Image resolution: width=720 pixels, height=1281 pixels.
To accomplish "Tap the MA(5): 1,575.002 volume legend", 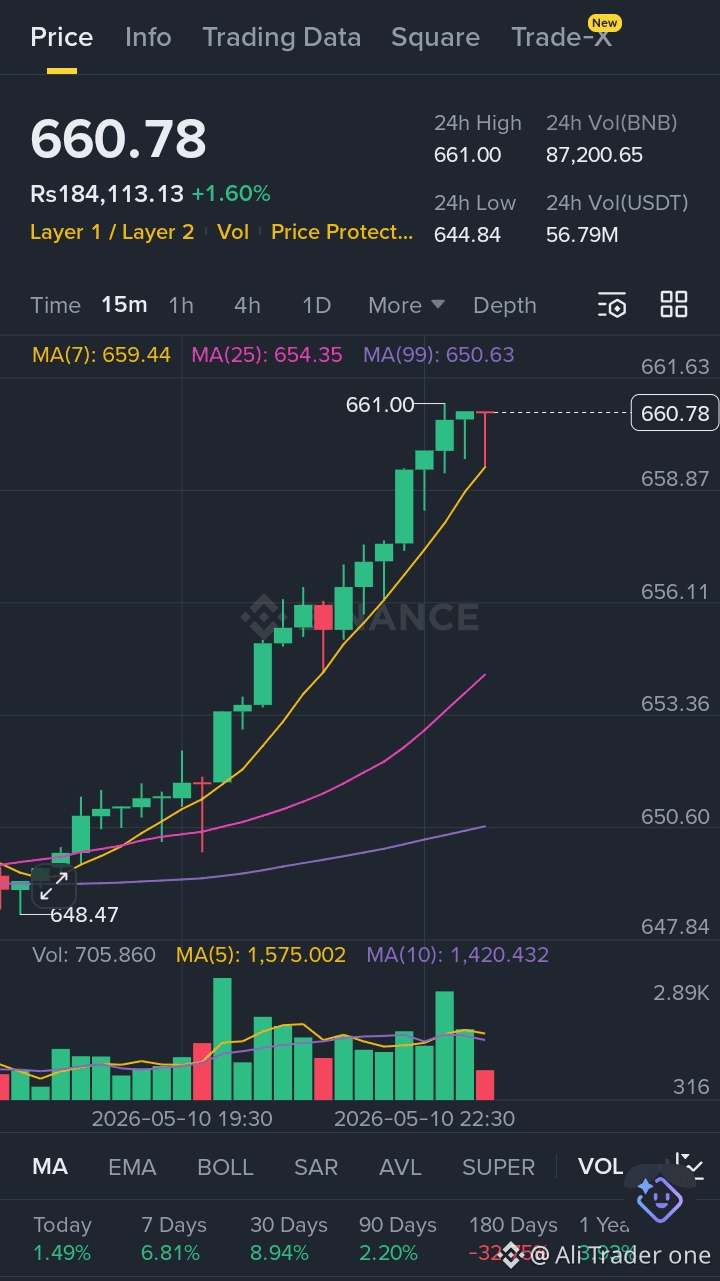I will tap(261, 955).
